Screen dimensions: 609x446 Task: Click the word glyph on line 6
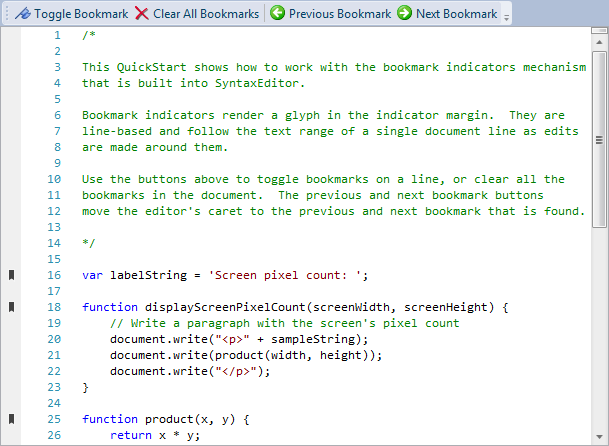tap(302, 115)
